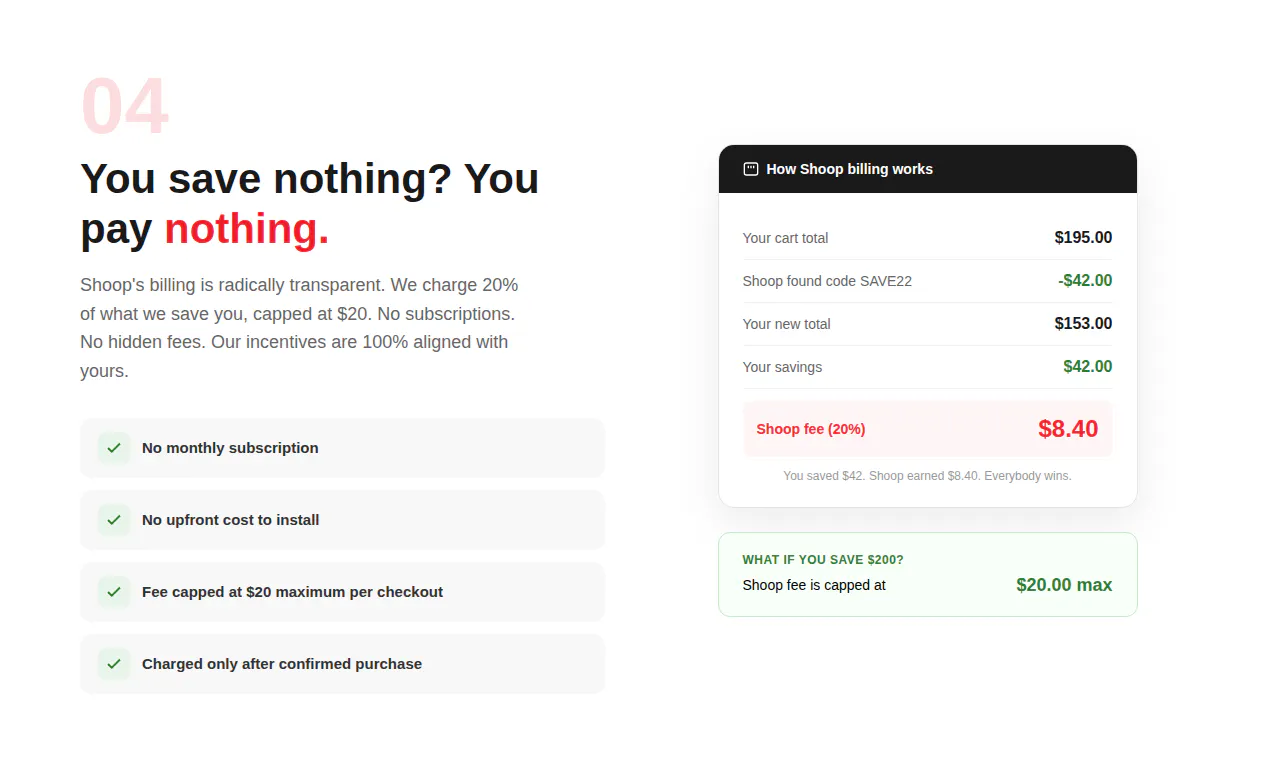Viewport: 1270px width, 760px height.
Task: Click the large pink '04' section number
Action: pyautogui.click(x=125, y=106)
